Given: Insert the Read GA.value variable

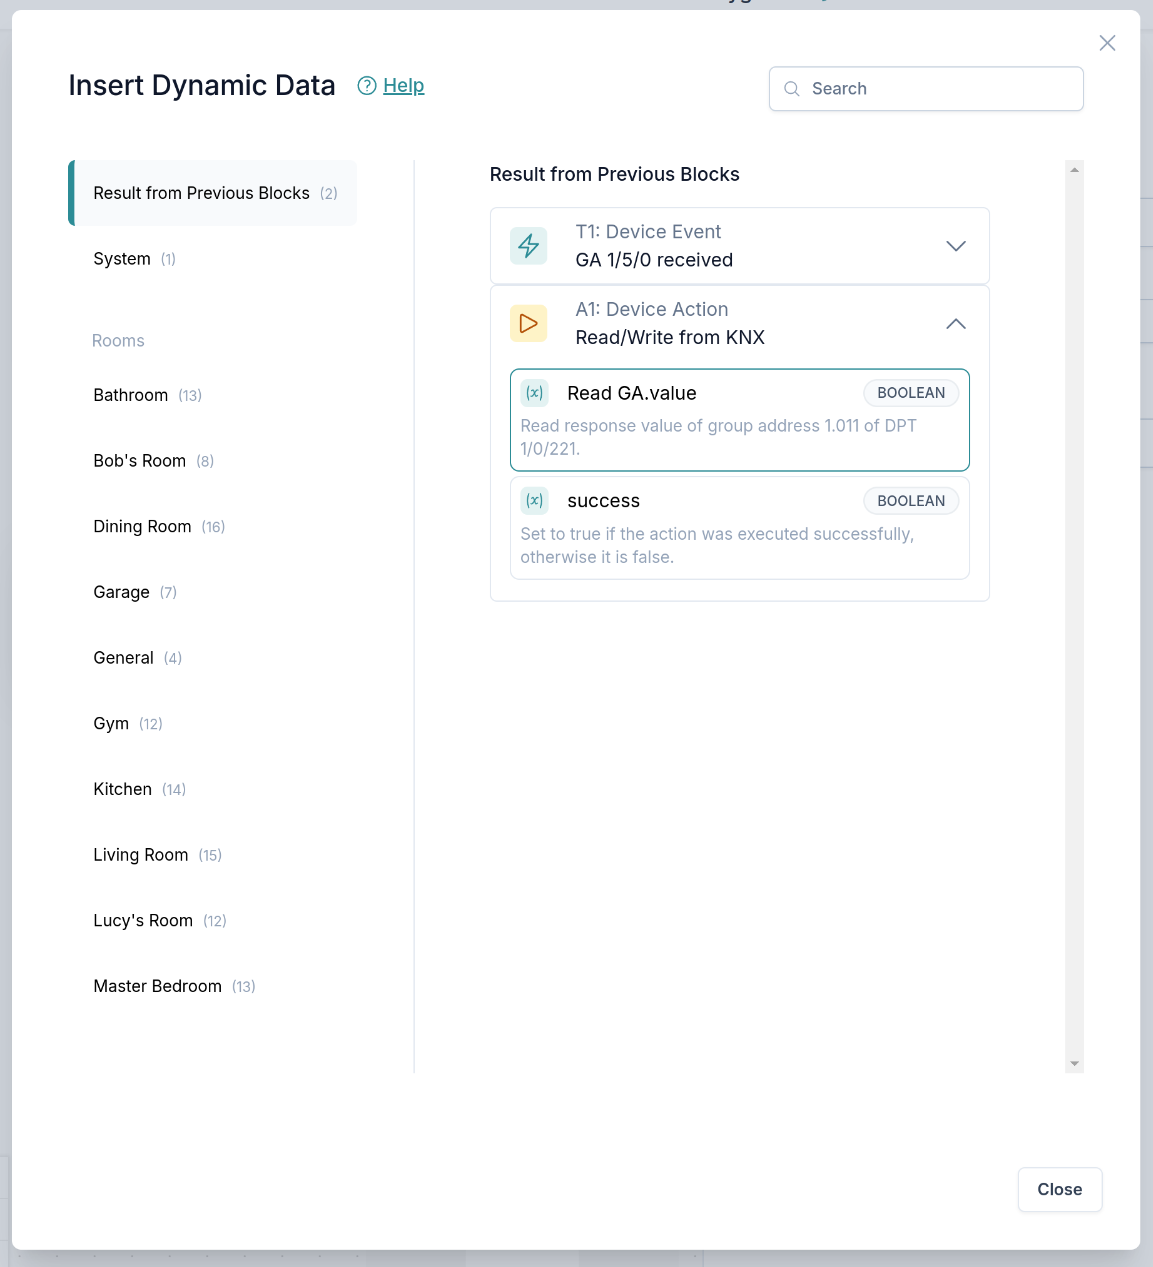Looking at the screenshot, I should point(739,420).
